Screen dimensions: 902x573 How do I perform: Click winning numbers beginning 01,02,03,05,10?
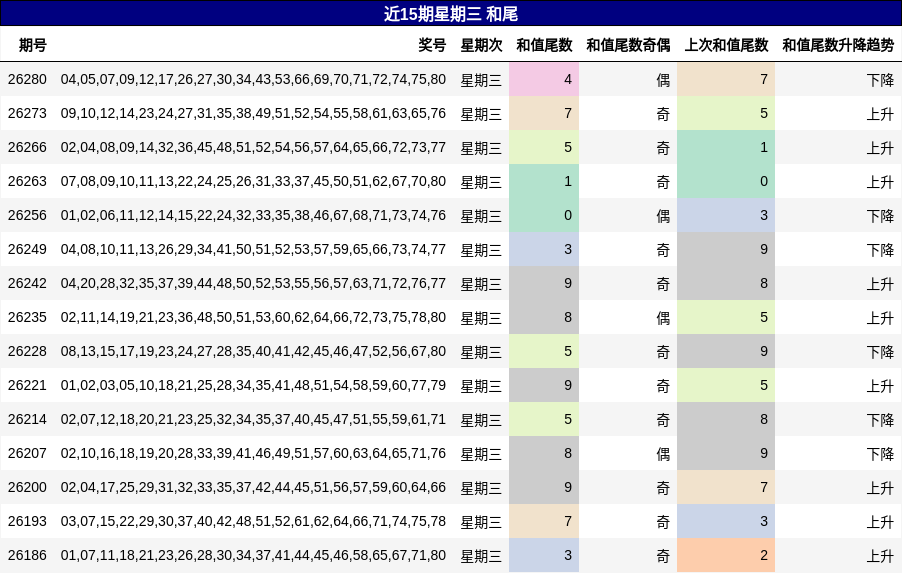tap(253, 385)
